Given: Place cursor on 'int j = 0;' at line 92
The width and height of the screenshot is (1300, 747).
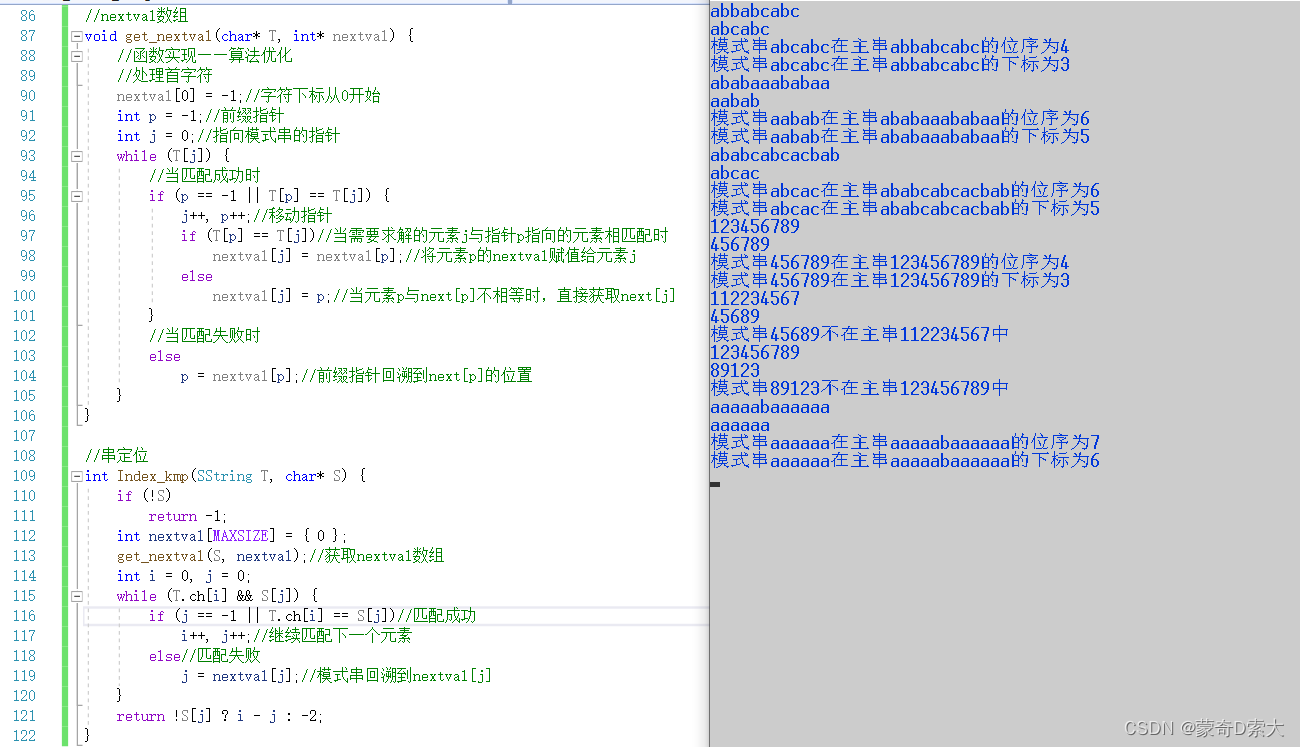Looking at the screenshot, I should tap(157, 136).
